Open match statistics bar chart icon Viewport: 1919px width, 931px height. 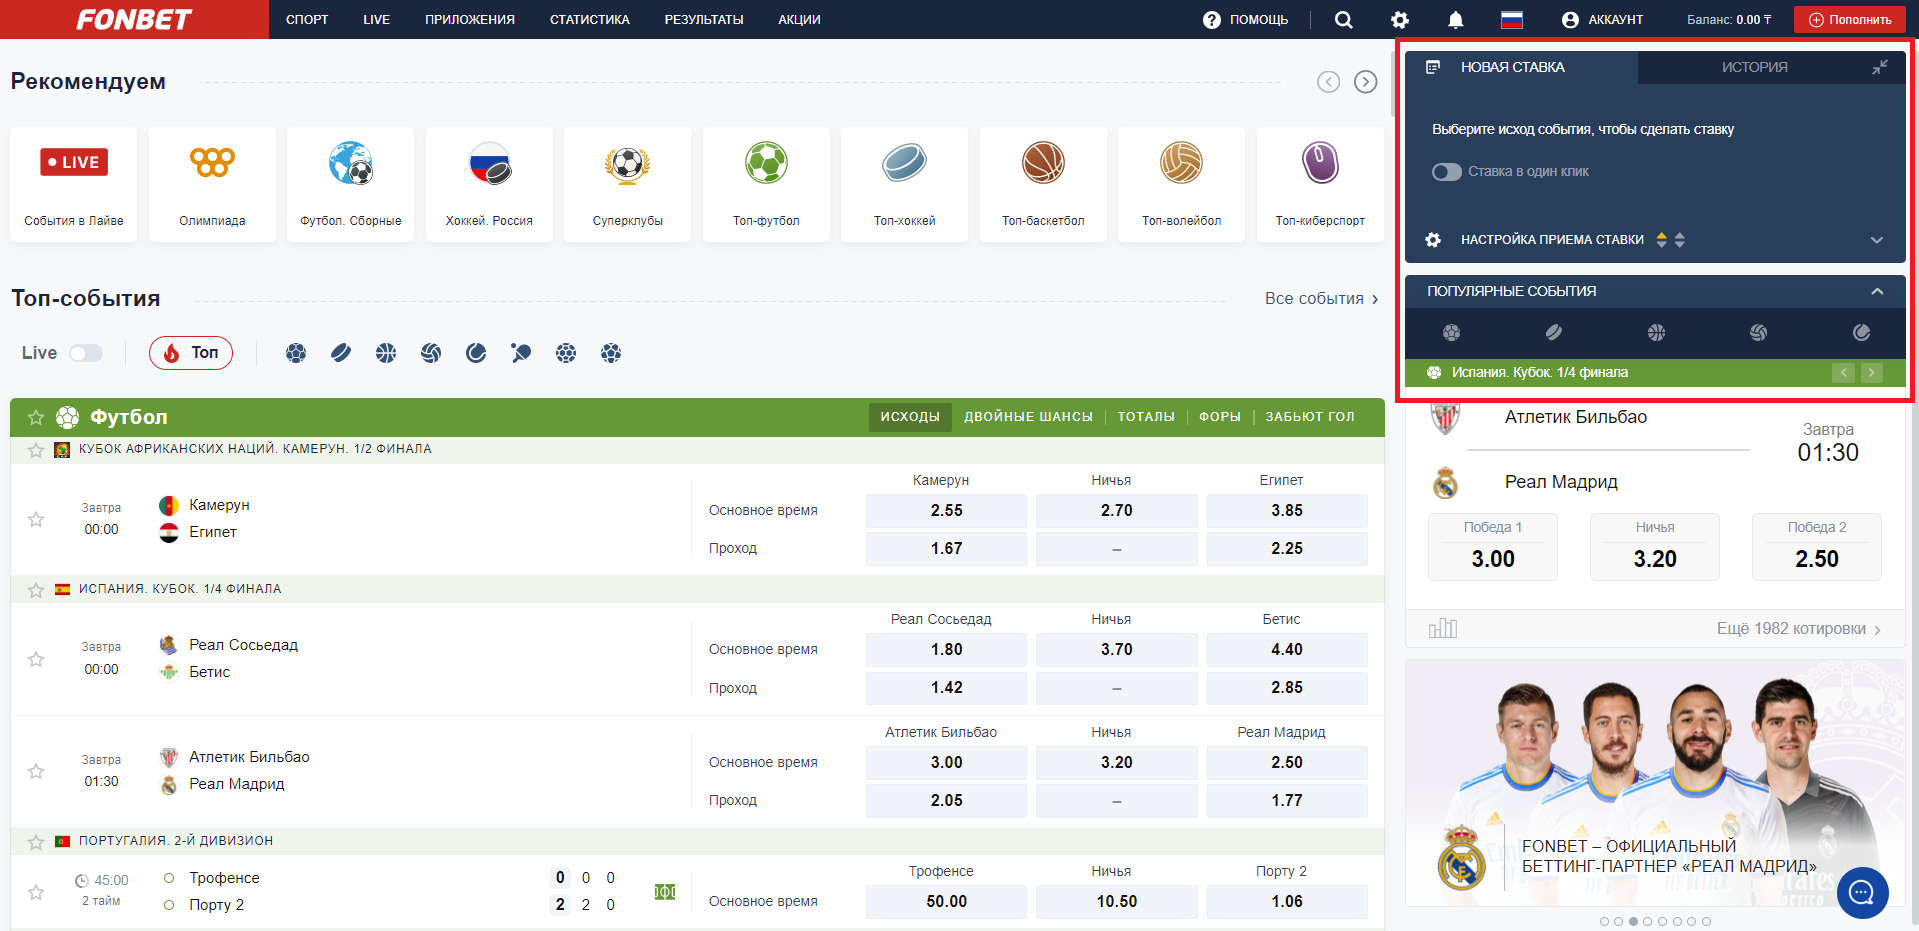(x=1443, y=628)
